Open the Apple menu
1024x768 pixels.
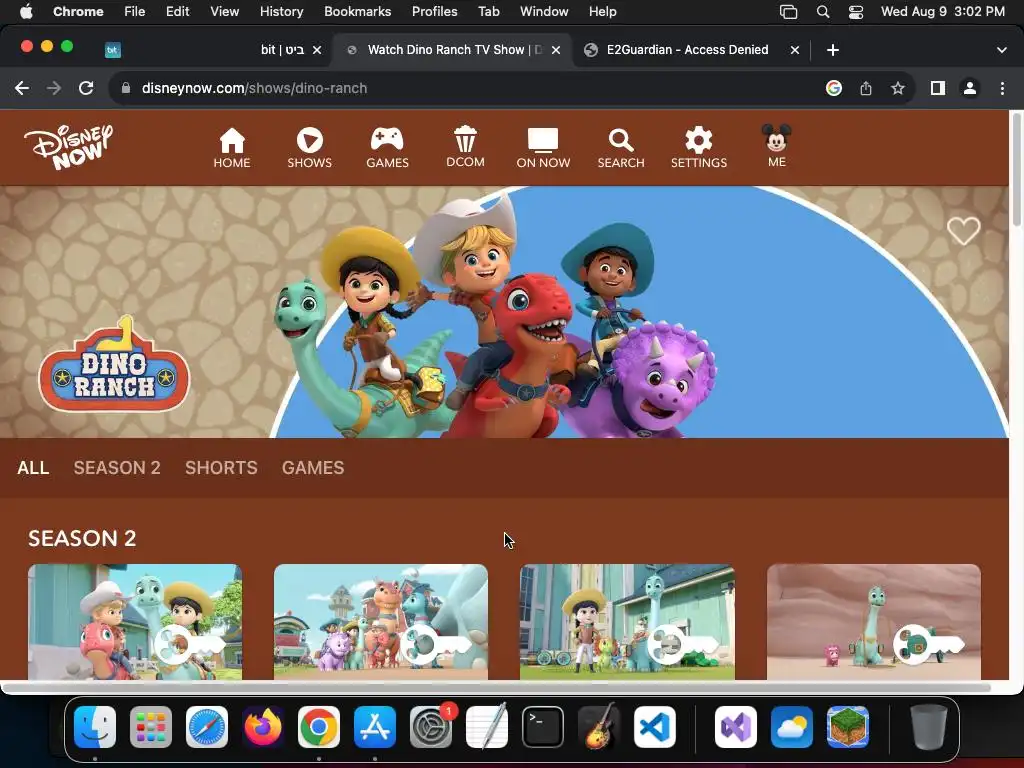click(26, 12)
